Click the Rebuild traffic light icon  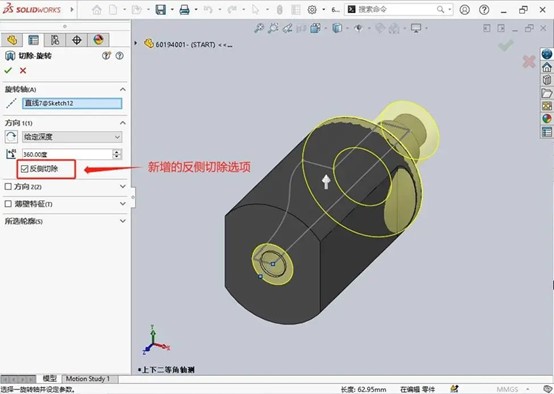tap(279, 10)
